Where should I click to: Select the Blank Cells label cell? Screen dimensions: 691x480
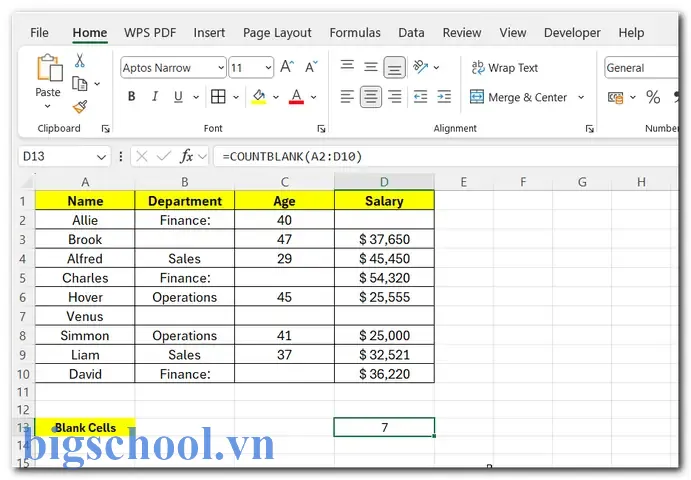(85, 428)
